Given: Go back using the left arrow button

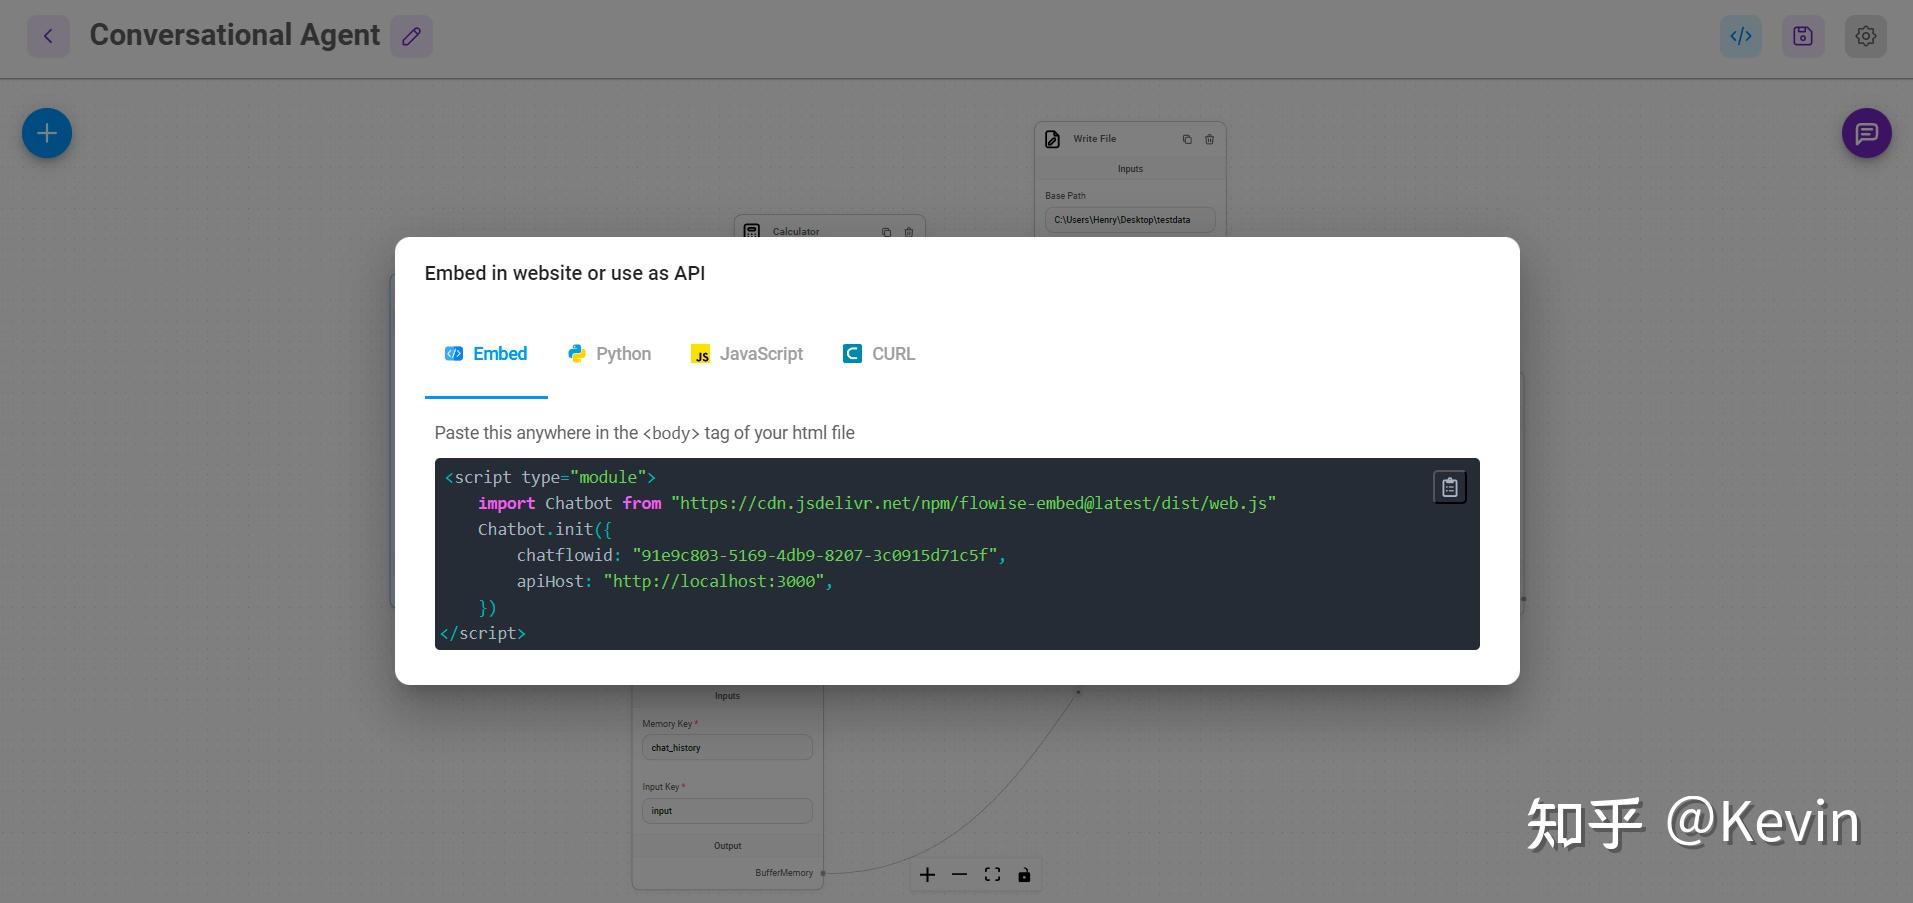Looking at the screenshot, I should click(48, 36).
